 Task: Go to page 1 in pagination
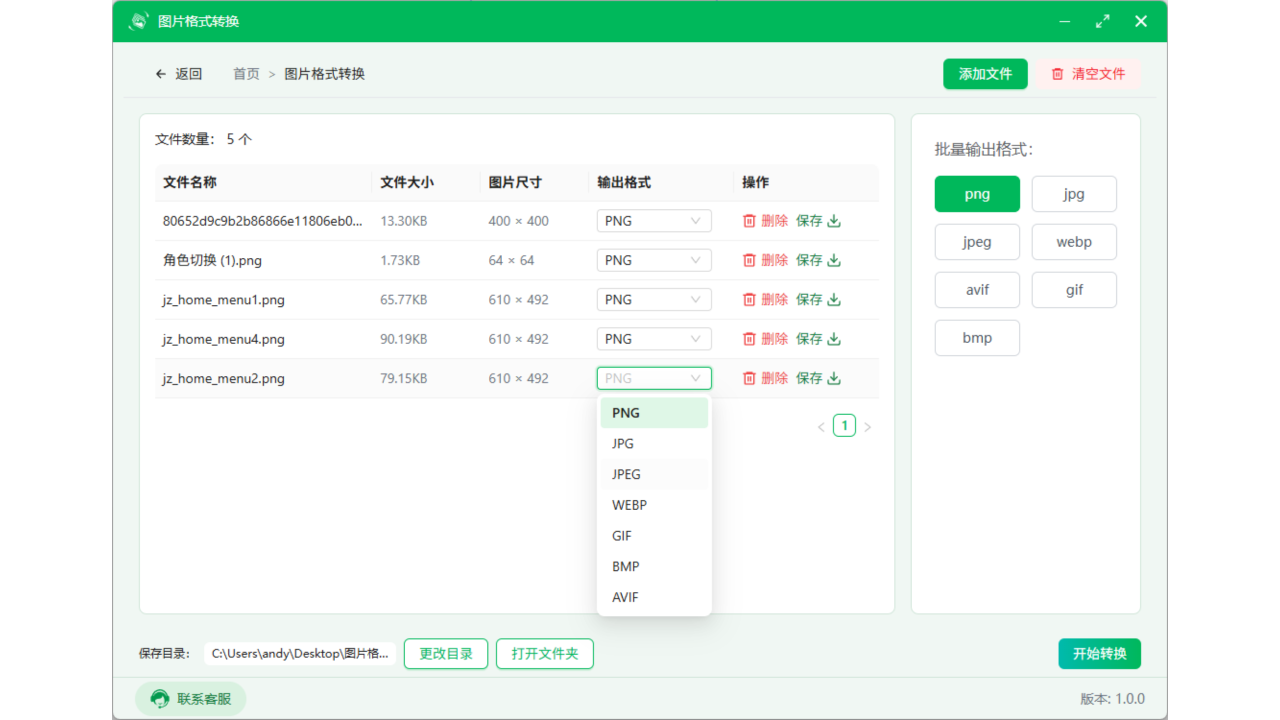(844, 426)
